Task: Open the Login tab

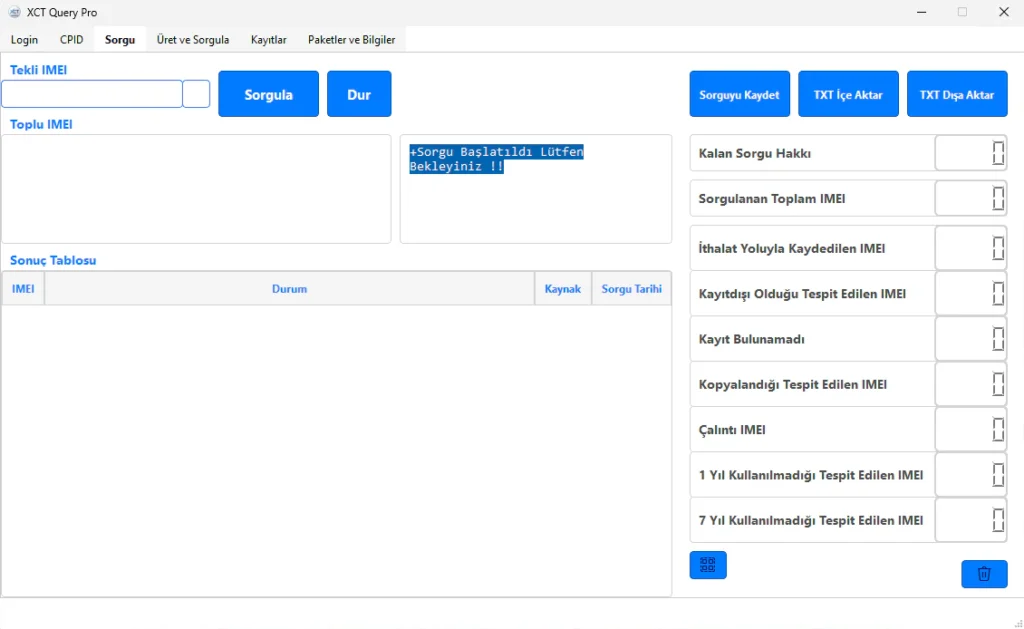Action: pyautogui.click(x=24, y=40)
